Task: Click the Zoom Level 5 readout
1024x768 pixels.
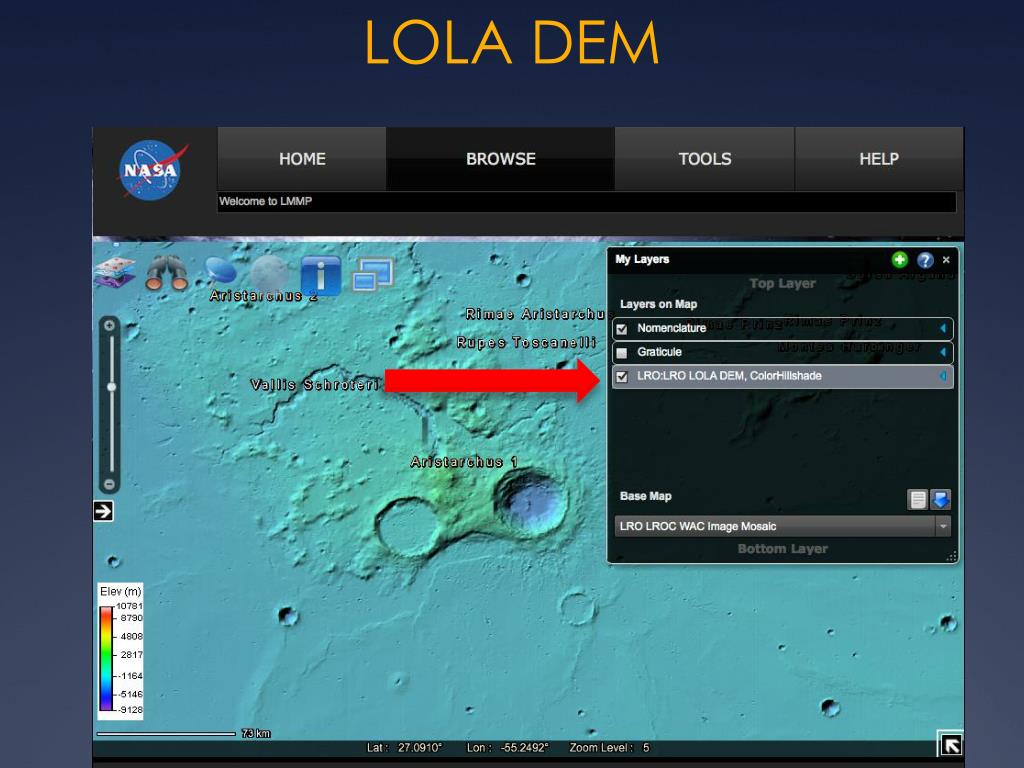Action: 609,748
